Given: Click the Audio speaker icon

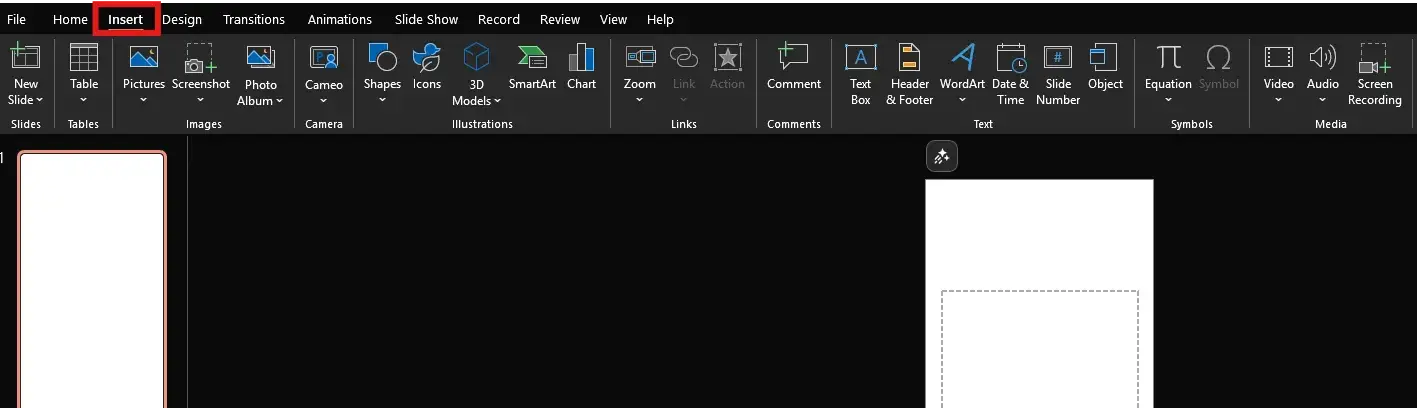Looking at the screenshot, I should click(1323, 57).
